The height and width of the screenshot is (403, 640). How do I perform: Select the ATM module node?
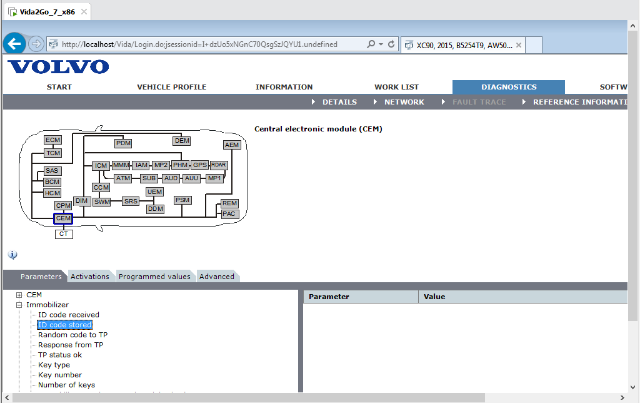click(122, 178)
